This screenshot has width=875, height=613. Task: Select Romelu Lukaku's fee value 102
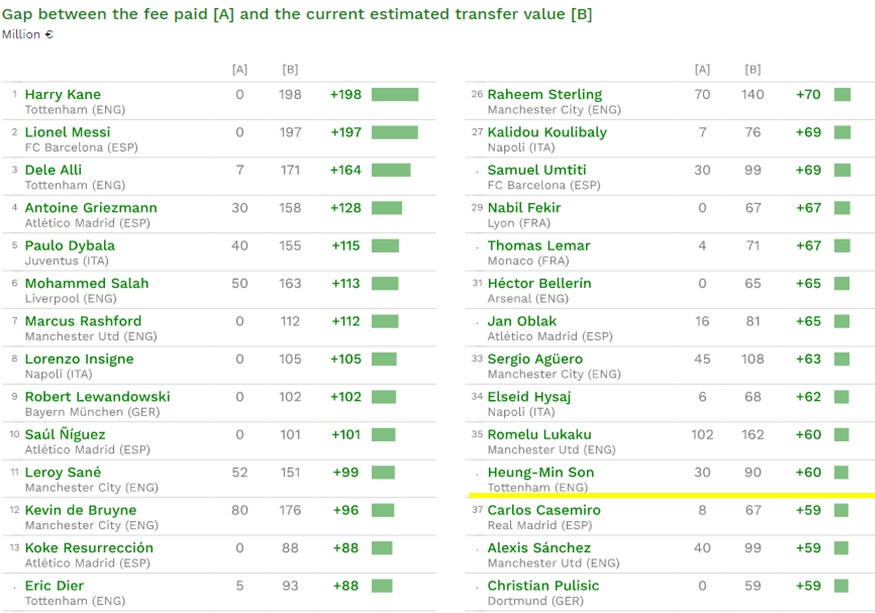click(702, 434)
